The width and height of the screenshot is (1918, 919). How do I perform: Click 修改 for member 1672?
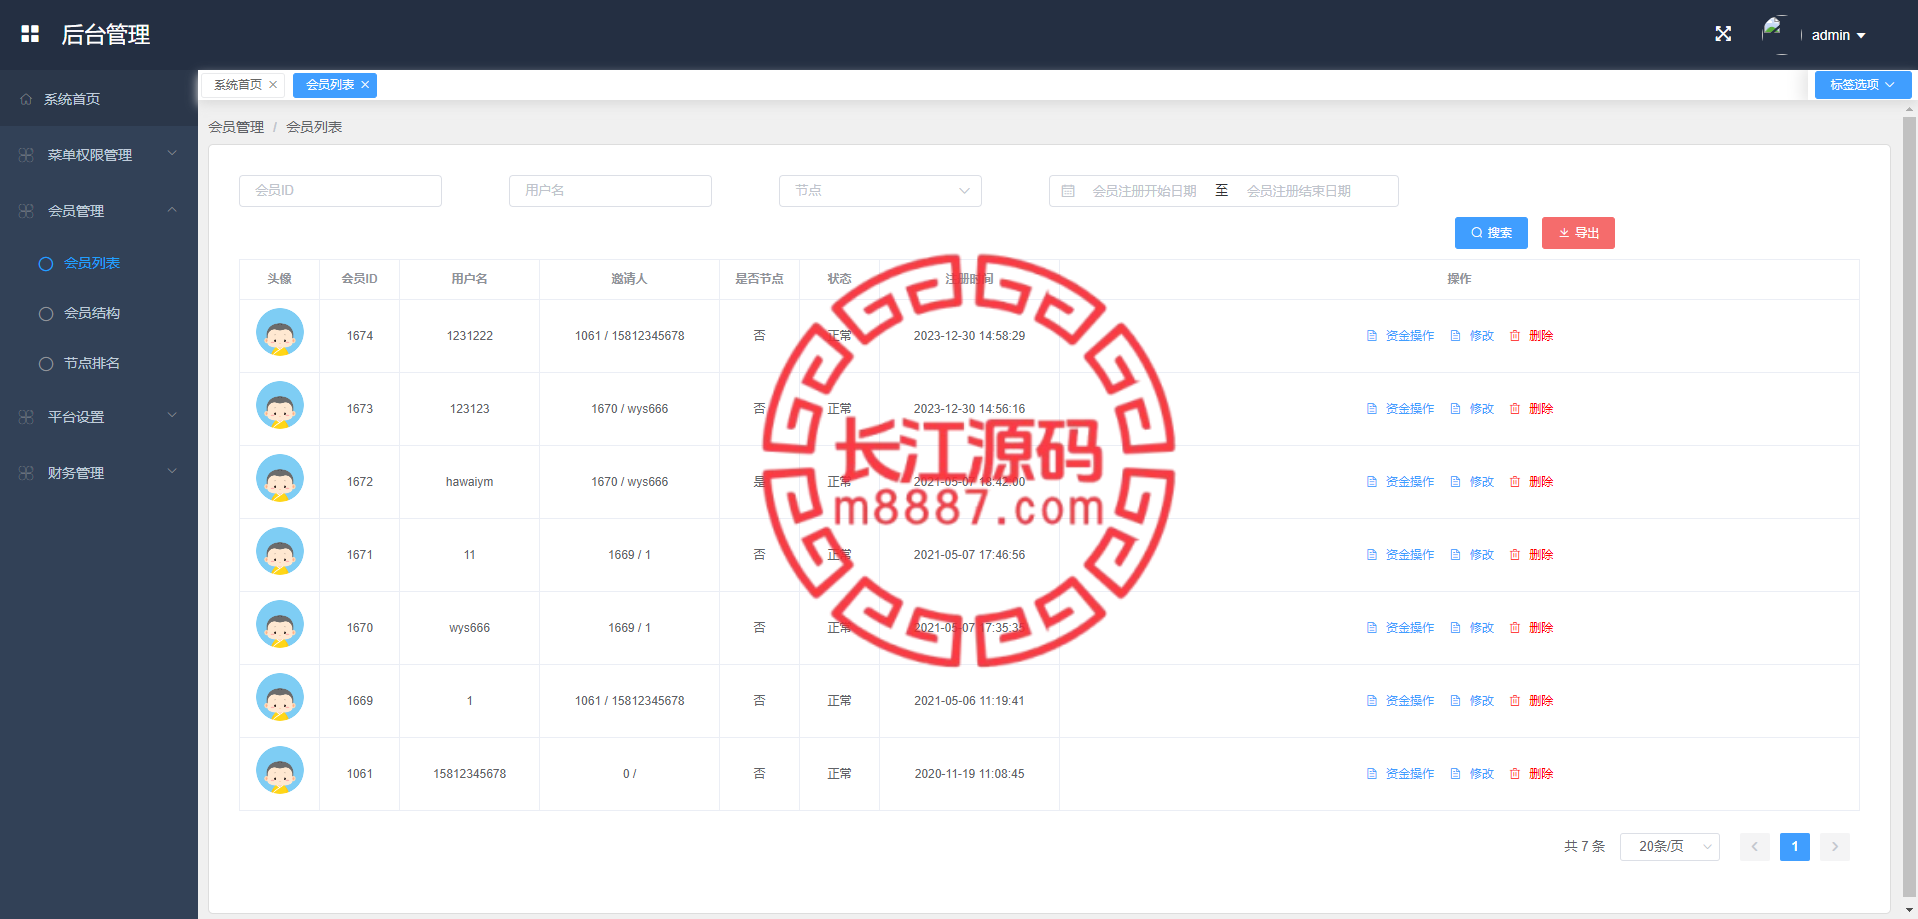coord(1472,482)
